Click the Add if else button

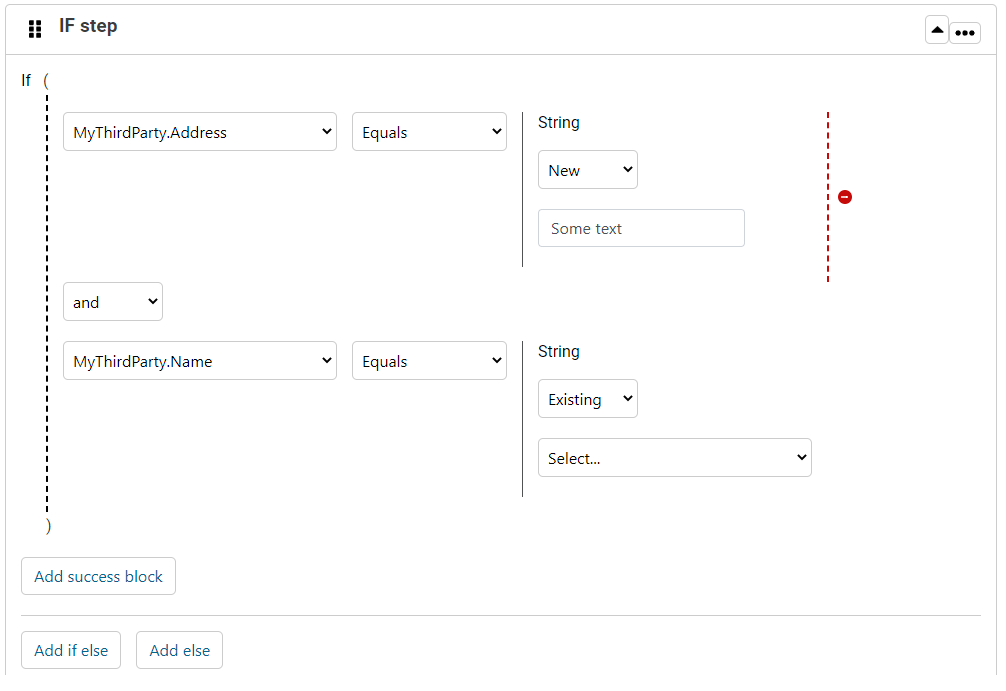71,650
